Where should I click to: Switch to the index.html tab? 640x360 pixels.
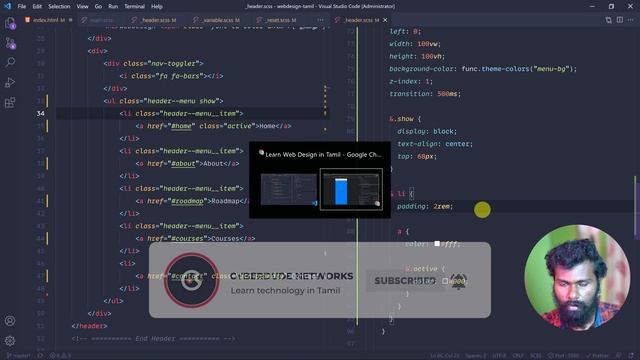pyautogui.click(x=48, y=20)
